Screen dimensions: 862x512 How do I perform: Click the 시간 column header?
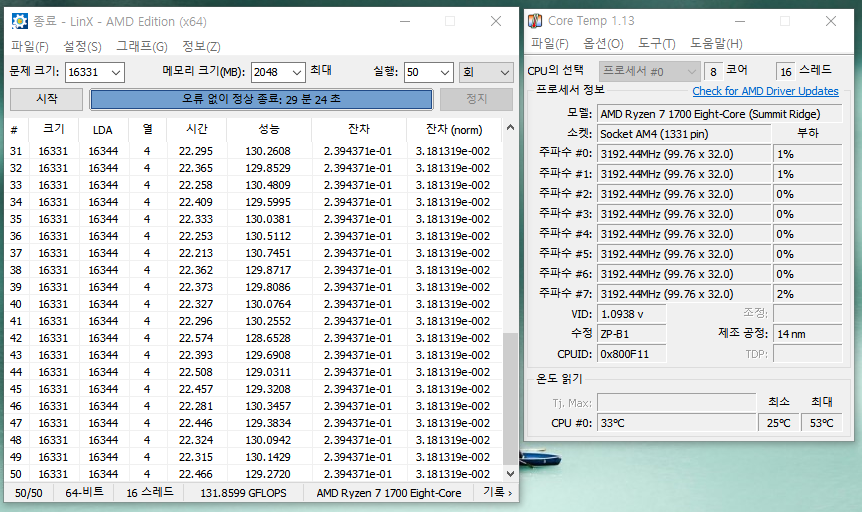tap(196, 129)
